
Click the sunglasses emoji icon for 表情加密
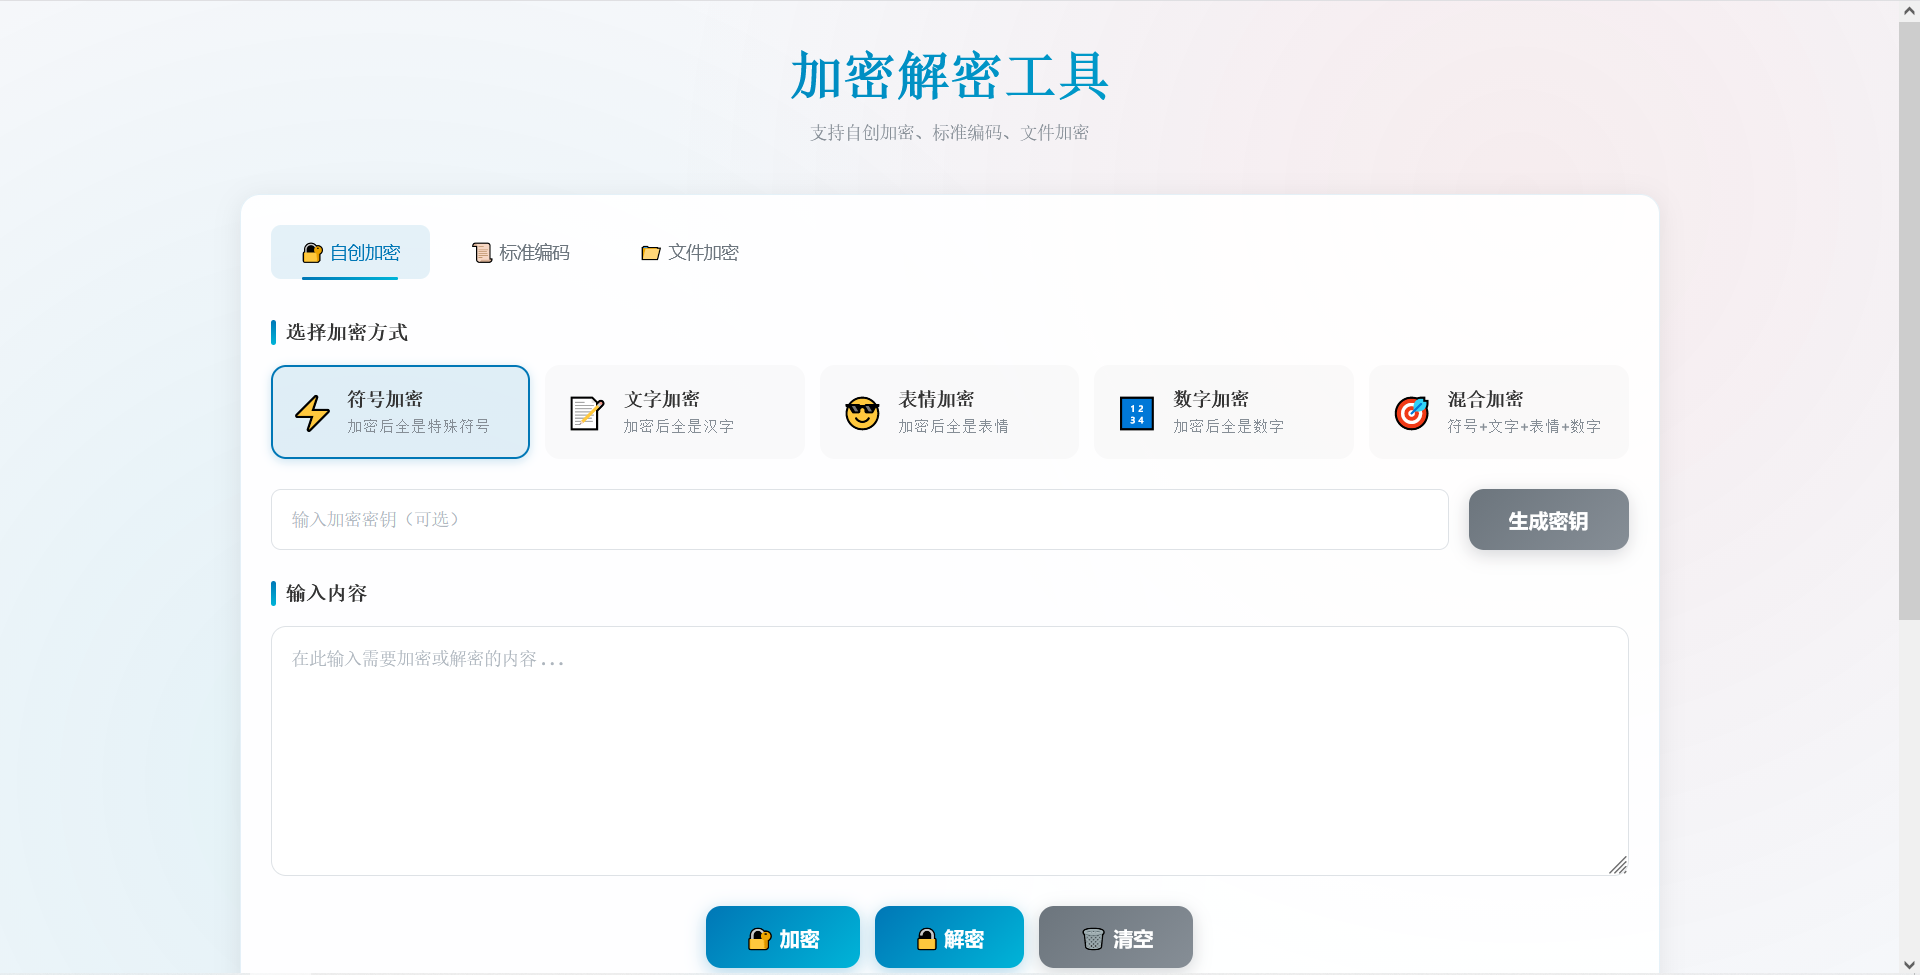pos(862,413)
